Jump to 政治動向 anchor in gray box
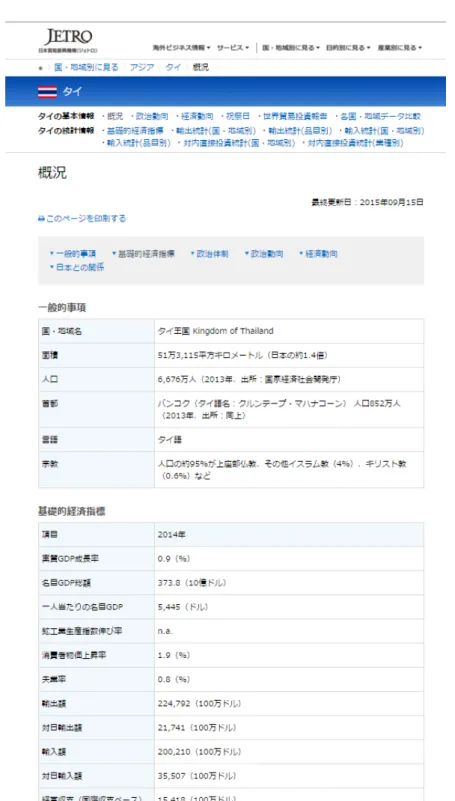Image resolution: width=455 pixels, height=801 pixels. [x=267, y=254]
